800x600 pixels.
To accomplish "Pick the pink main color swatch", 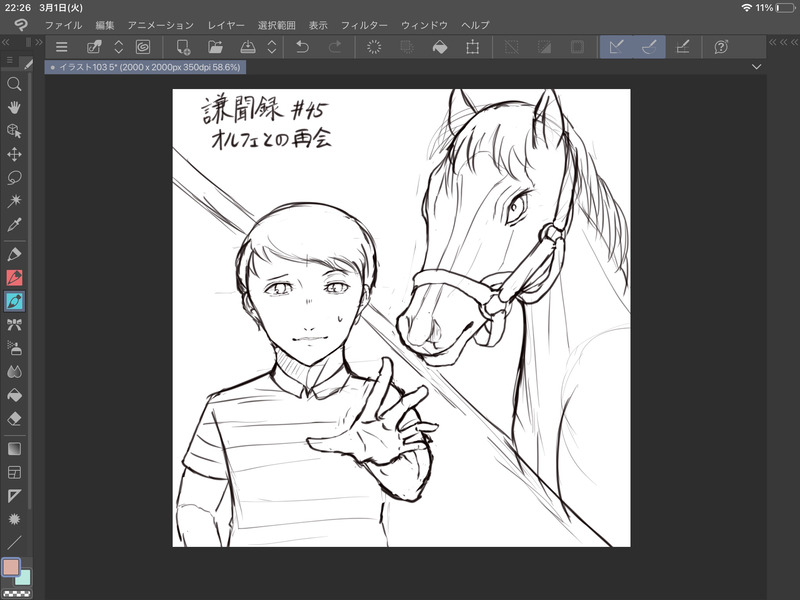I will point(11,567).
